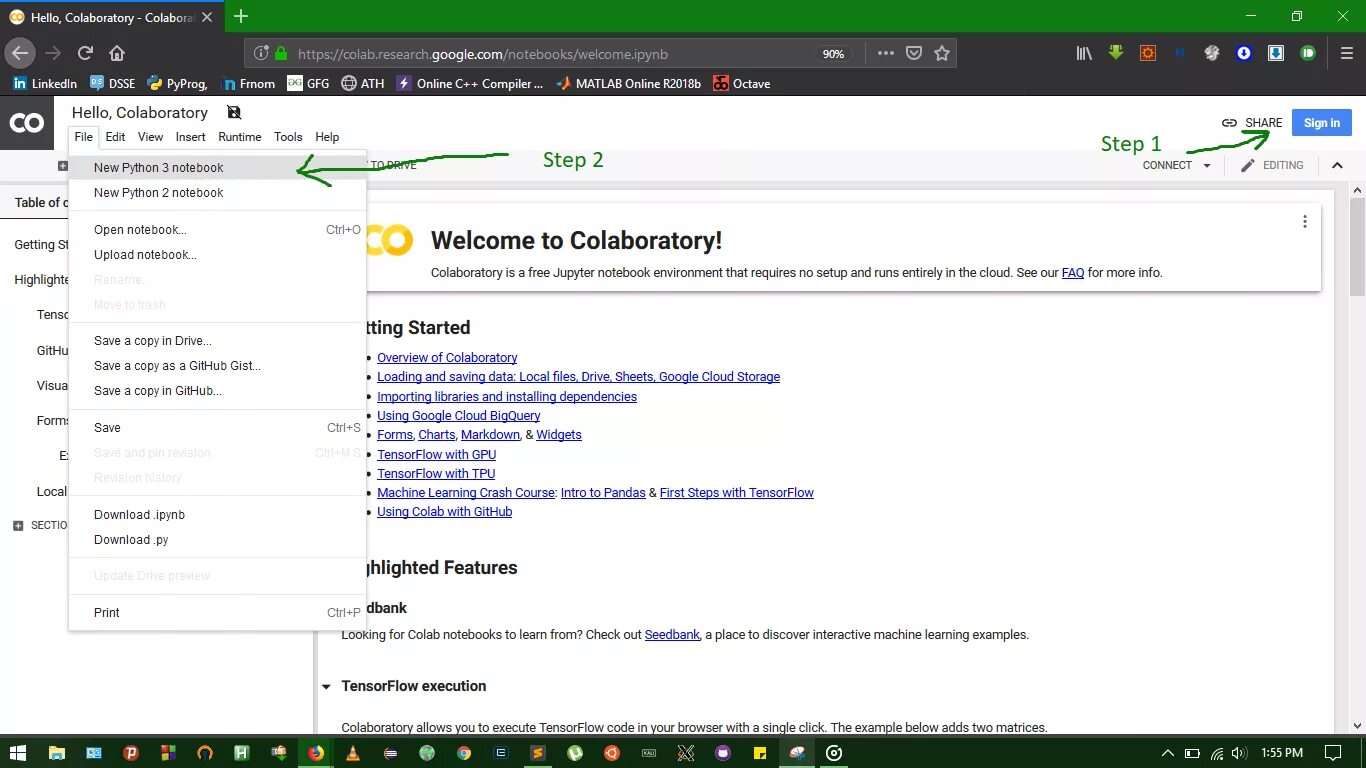Click the green download arrow extension icon
Viewport: 1366px width, 768px height.
(1116, 53)
